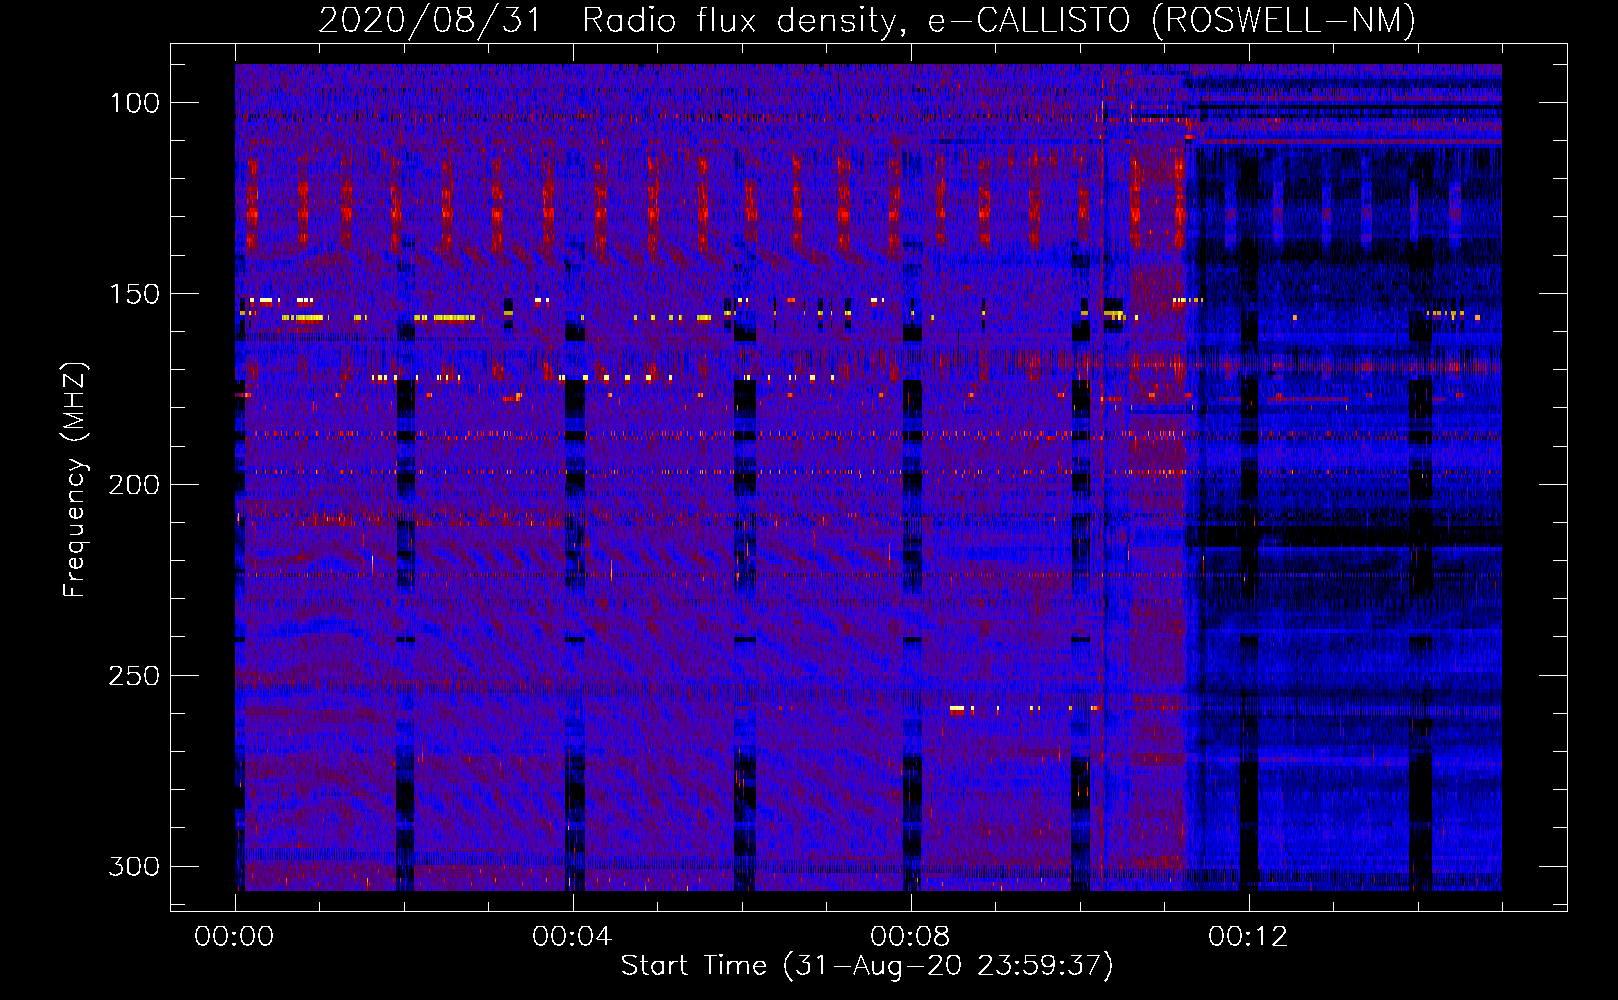
Task: Click the 'Start Time (31-Aug-20 23:59:37)' label
Action: pyautogui.click(x=867, y=966)
